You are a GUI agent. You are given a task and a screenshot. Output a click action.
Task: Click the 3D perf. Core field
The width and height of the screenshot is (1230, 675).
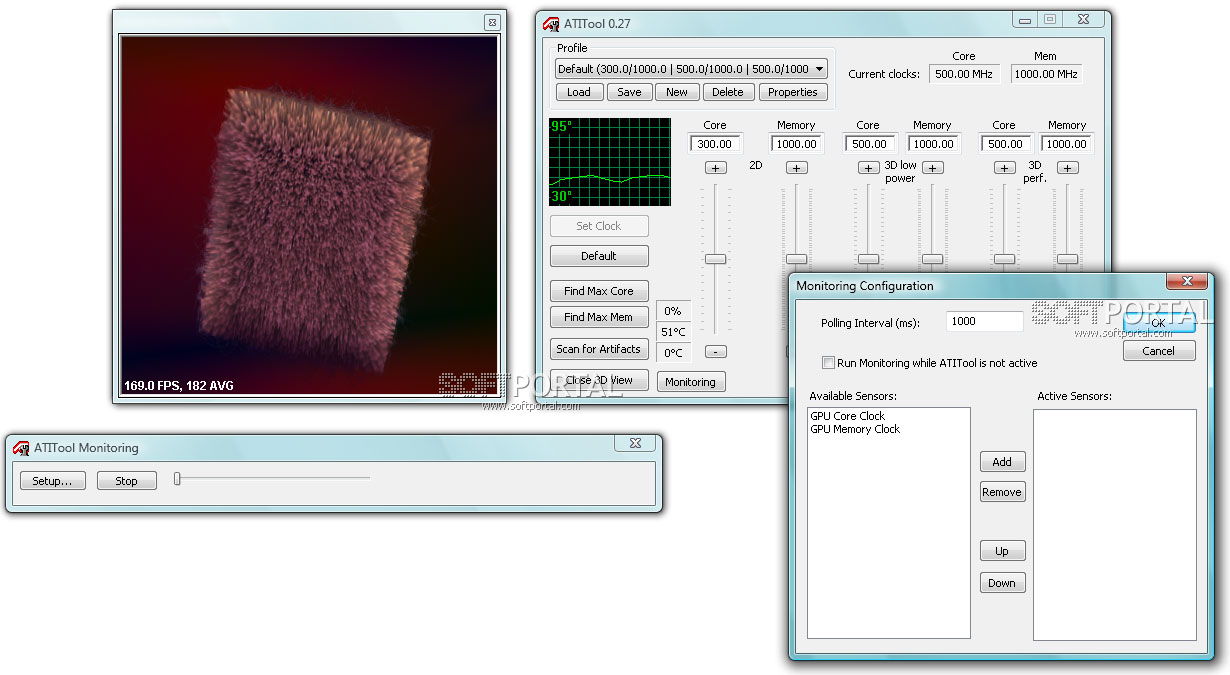1004,144
